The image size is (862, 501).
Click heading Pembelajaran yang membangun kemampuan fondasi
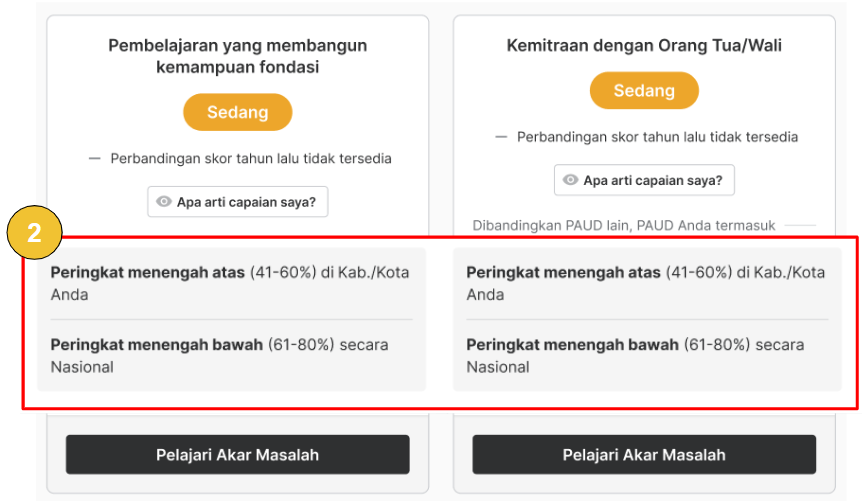click(x=237, y=56)
